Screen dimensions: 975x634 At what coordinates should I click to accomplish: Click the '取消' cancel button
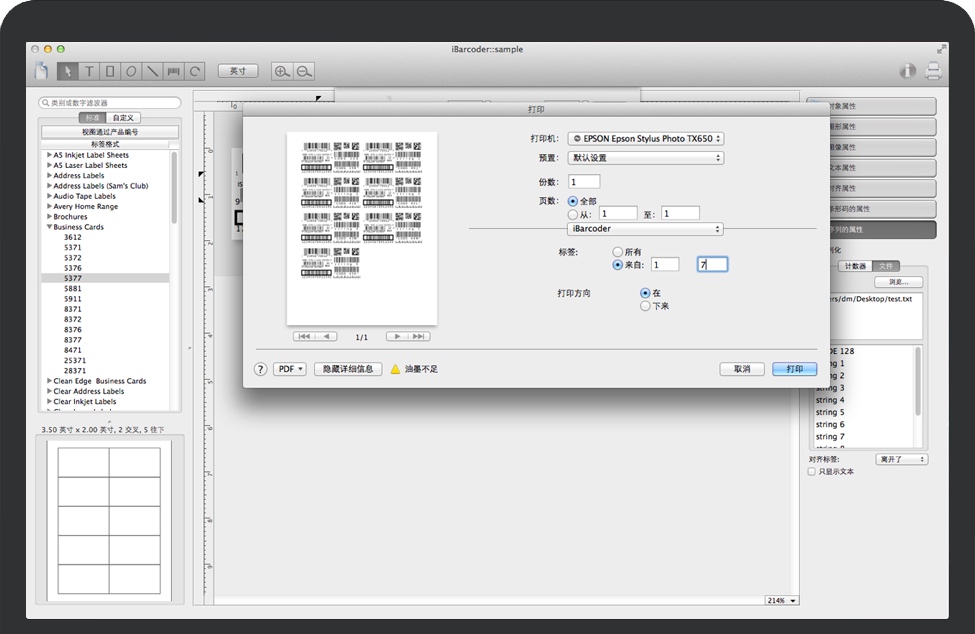(742, 369)
